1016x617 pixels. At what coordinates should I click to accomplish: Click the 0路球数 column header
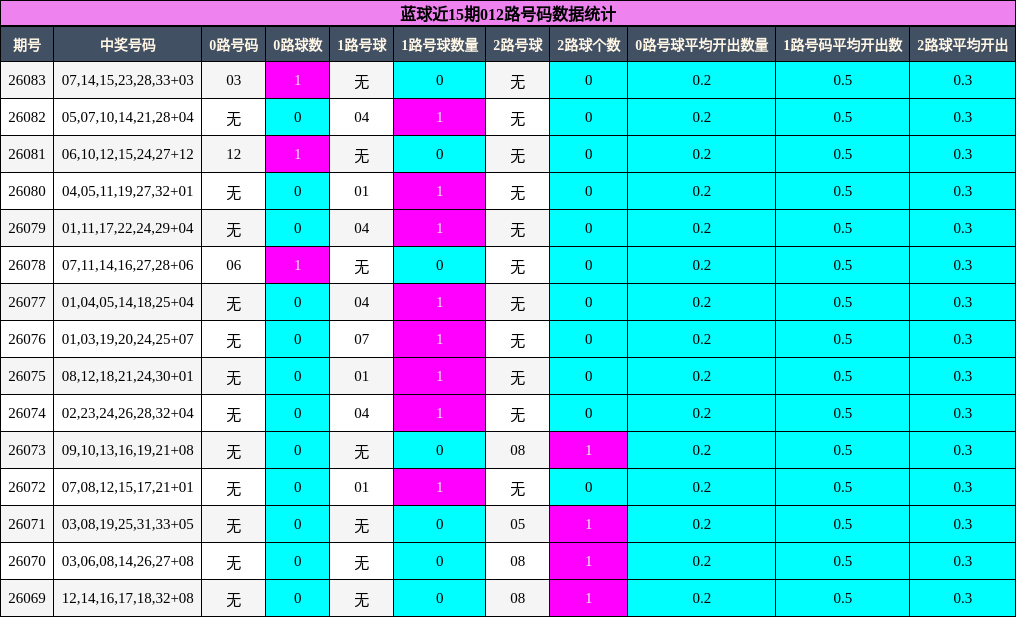click(x=297, y=45)
